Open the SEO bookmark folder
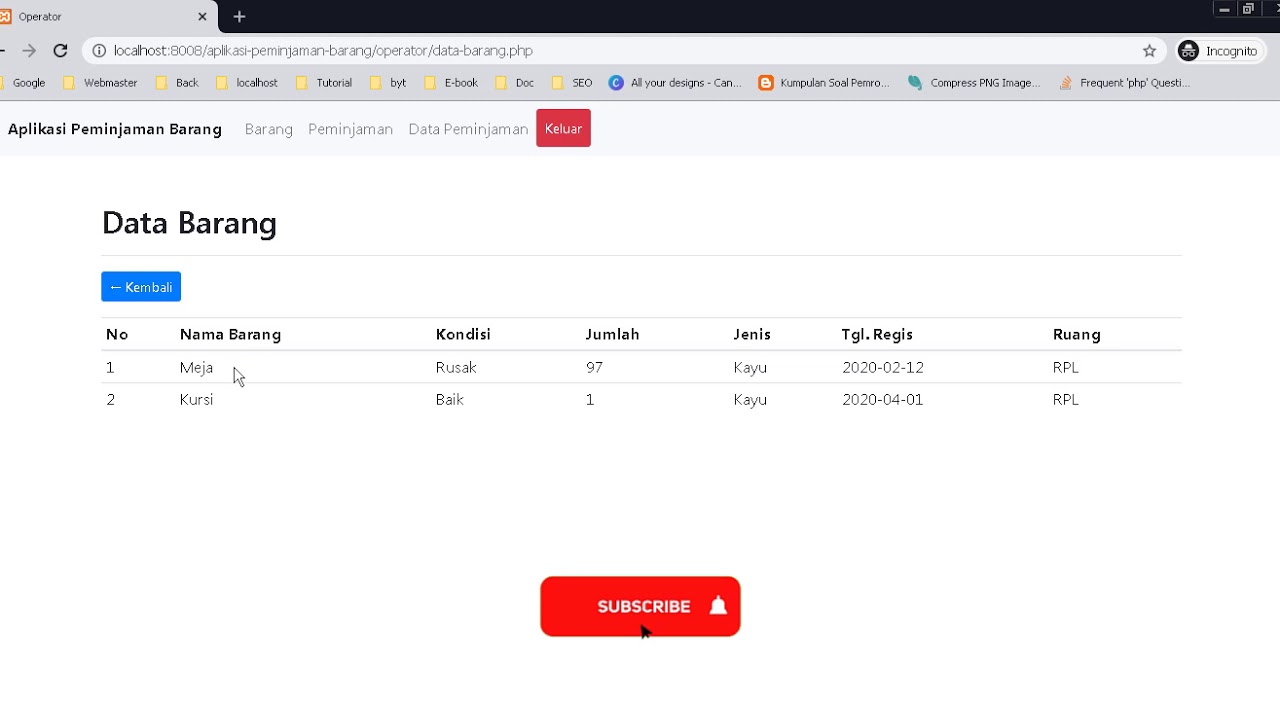 [x=572, y=83]
